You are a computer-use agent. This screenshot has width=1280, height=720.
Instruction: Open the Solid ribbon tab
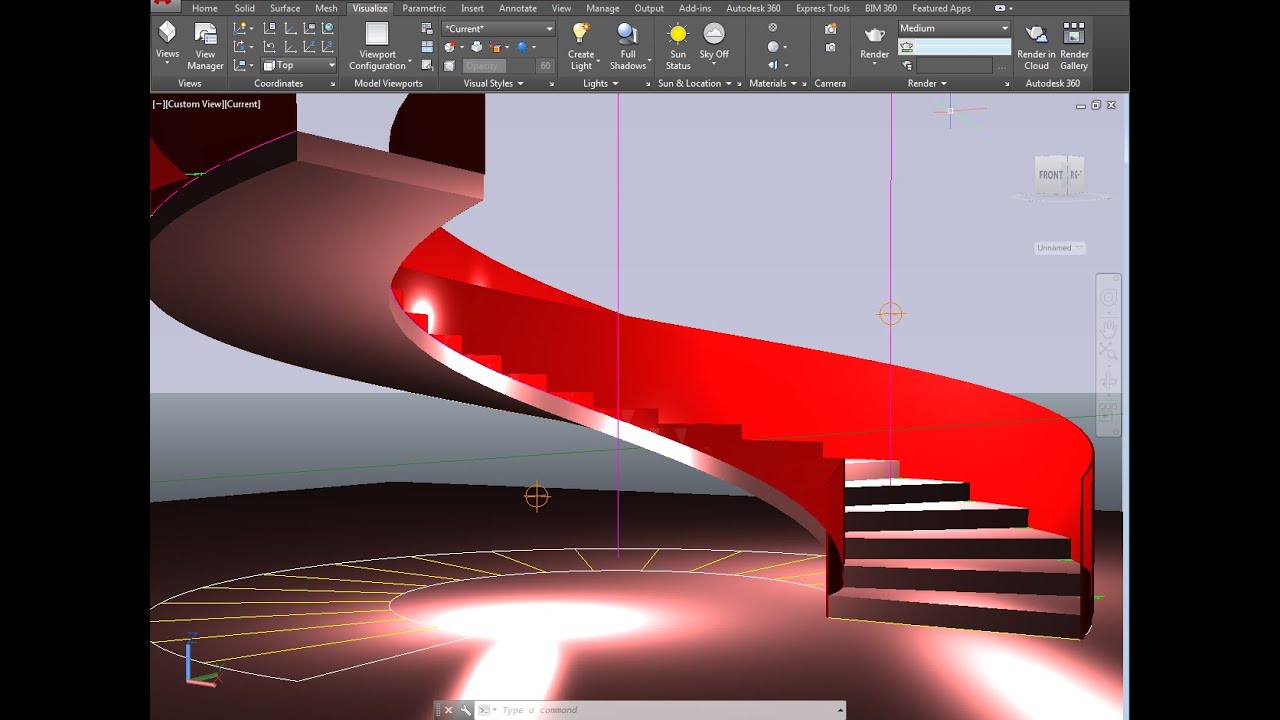coord(245,8)
